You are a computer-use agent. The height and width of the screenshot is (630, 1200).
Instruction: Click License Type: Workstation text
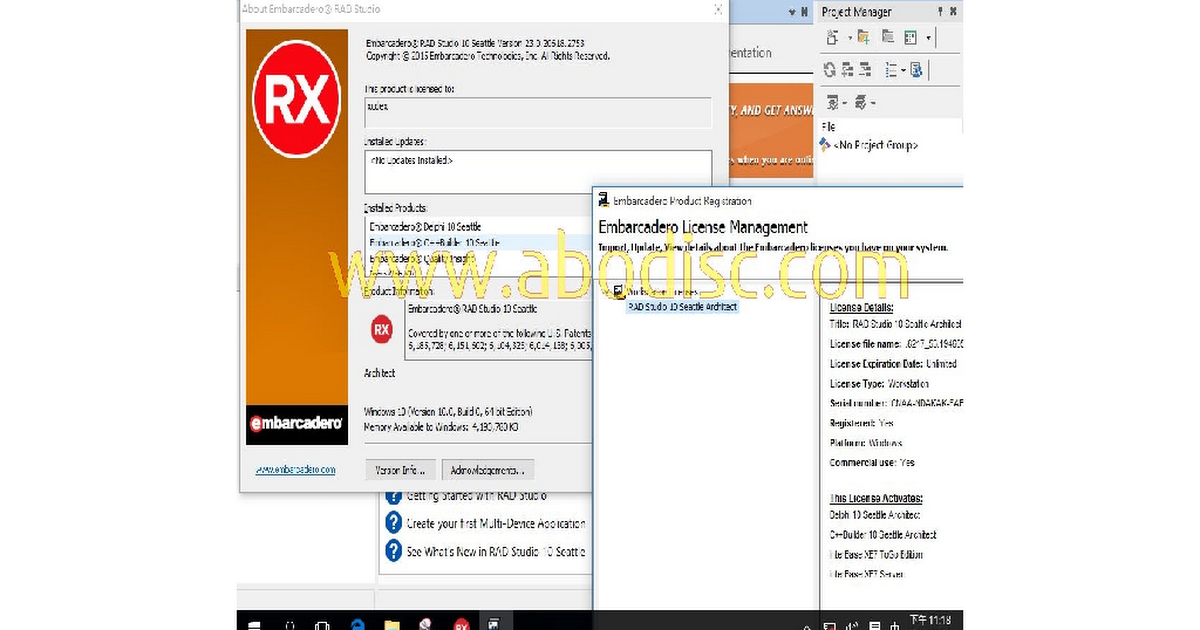(x=879, y=384)
